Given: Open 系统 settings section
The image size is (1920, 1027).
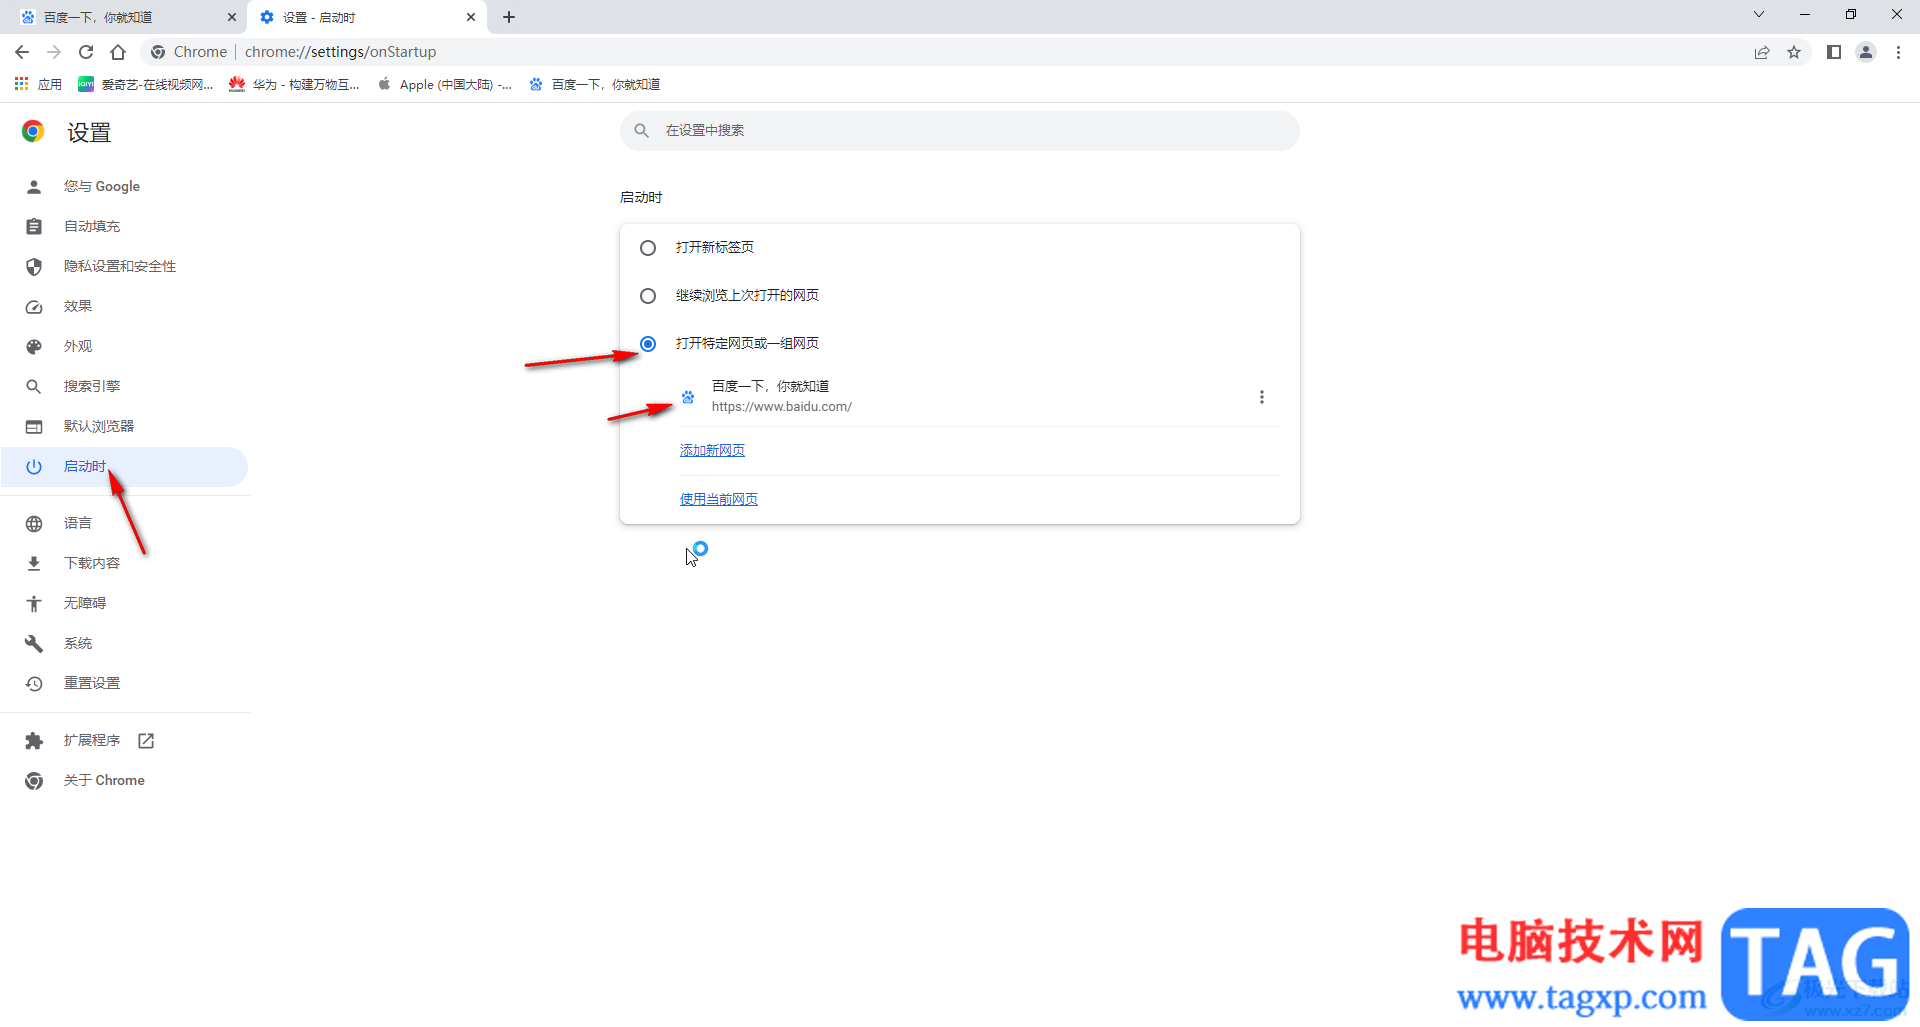Looking at the screenshot, I should click(124, 644).
